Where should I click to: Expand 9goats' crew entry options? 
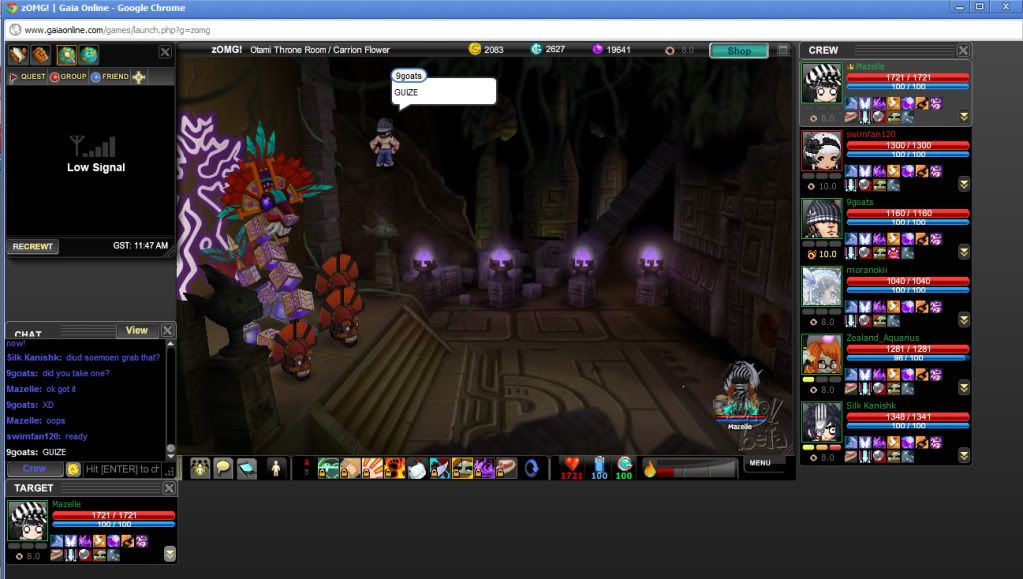point(964,252)
